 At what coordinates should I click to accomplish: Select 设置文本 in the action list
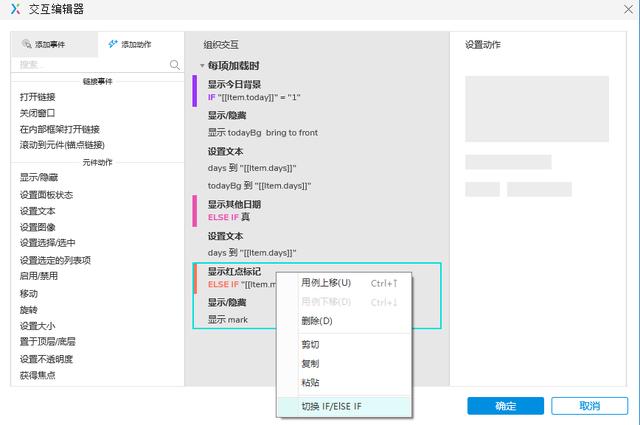[37, 211]
